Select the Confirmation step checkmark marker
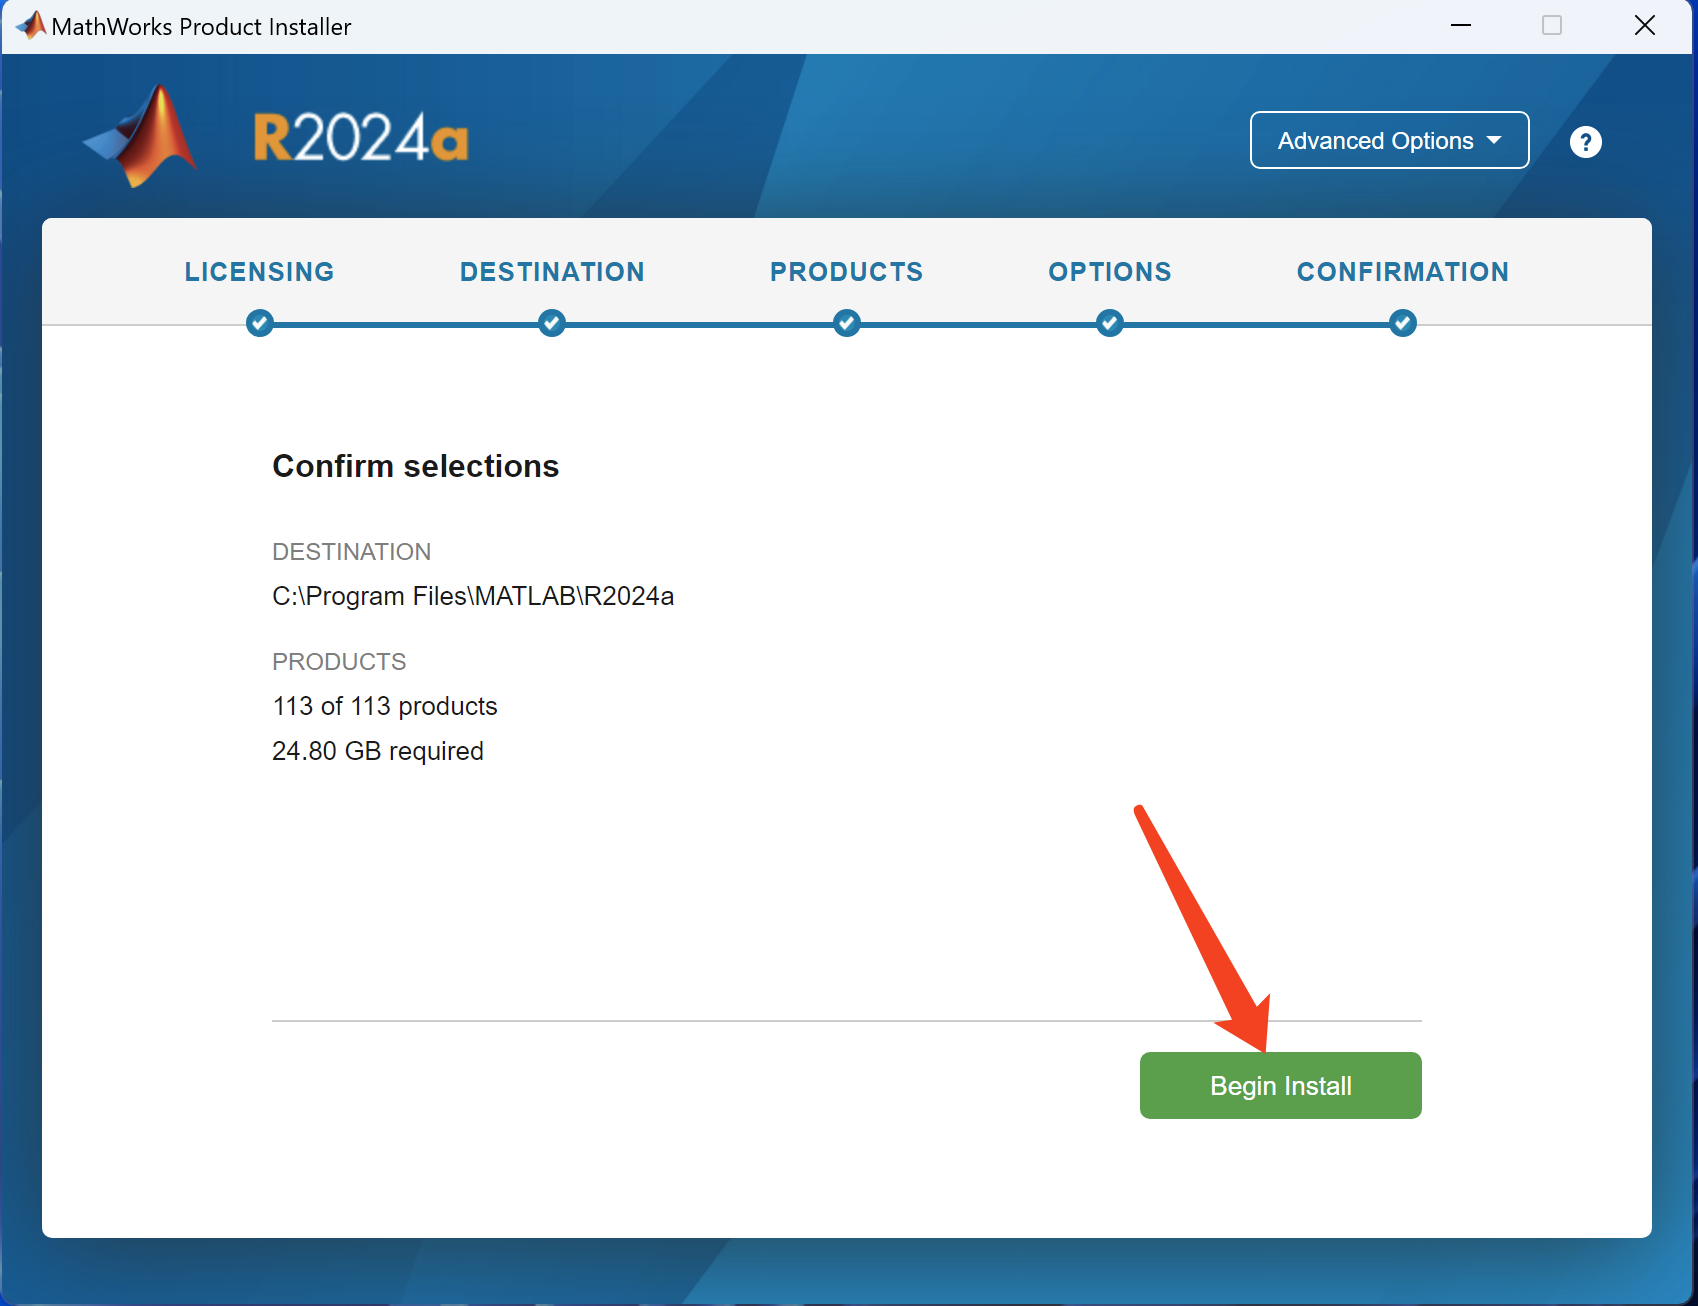The image size is (1698, 1306). click(1403, 323)
